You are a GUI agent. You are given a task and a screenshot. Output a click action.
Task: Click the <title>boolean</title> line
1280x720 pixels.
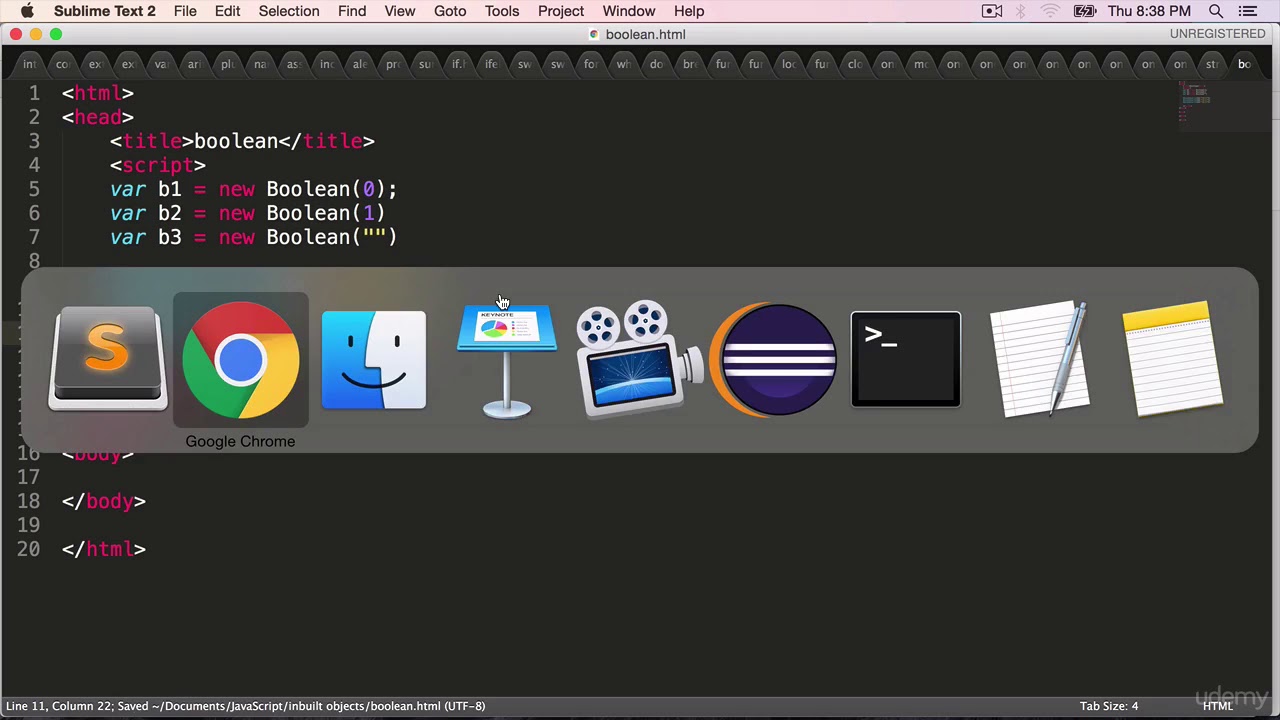(x=242, y=141)
